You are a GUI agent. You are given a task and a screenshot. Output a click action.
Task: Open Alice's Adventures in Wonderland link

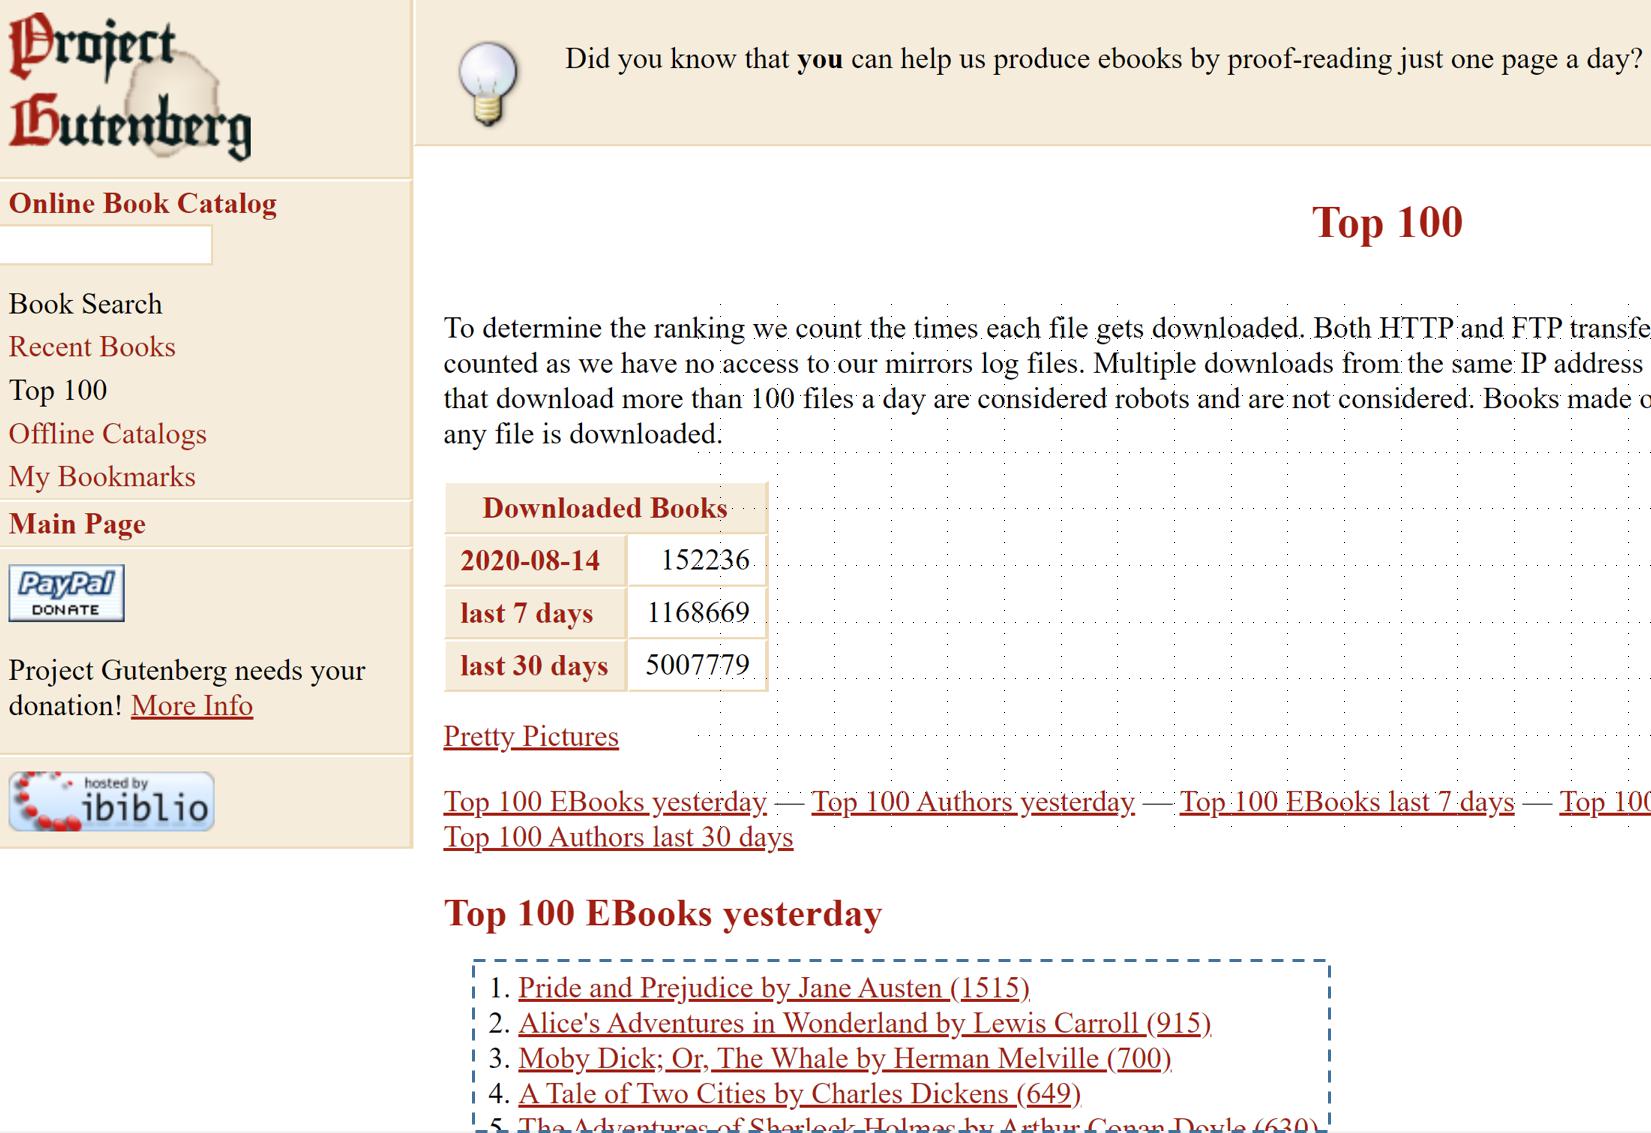864,1023
